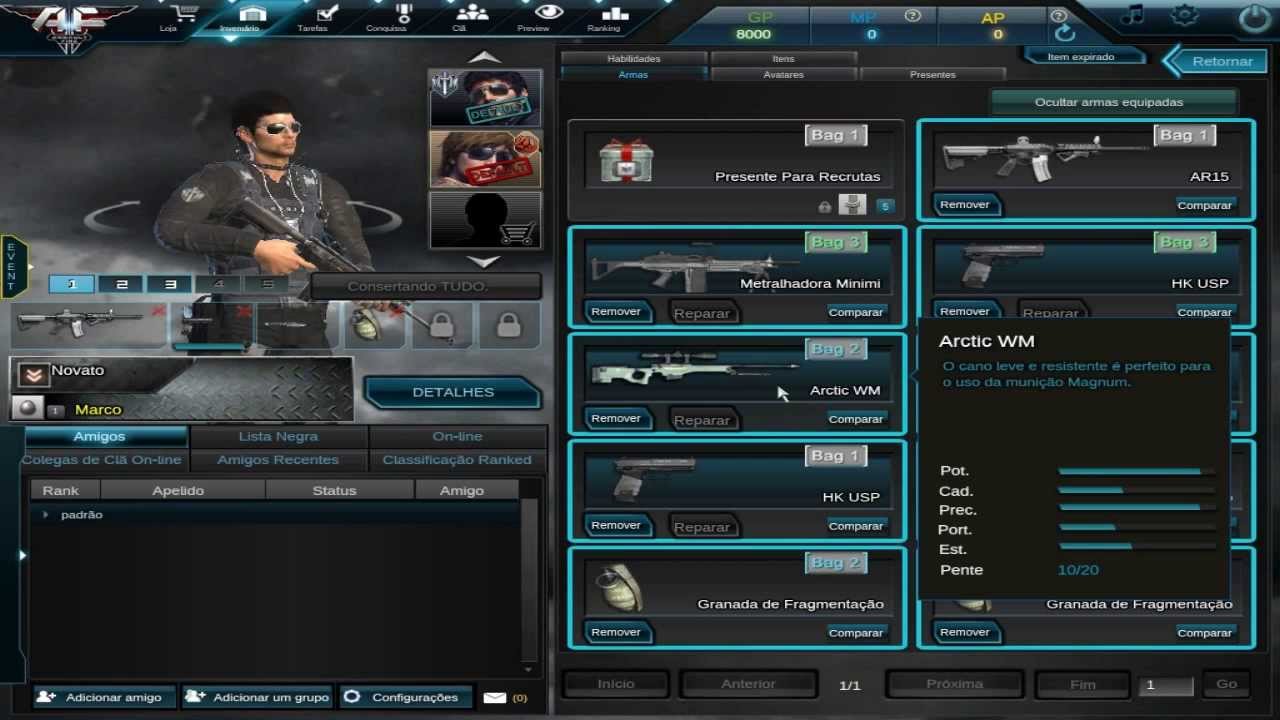Expand the padrão friends group

click(x=45, y=515)
